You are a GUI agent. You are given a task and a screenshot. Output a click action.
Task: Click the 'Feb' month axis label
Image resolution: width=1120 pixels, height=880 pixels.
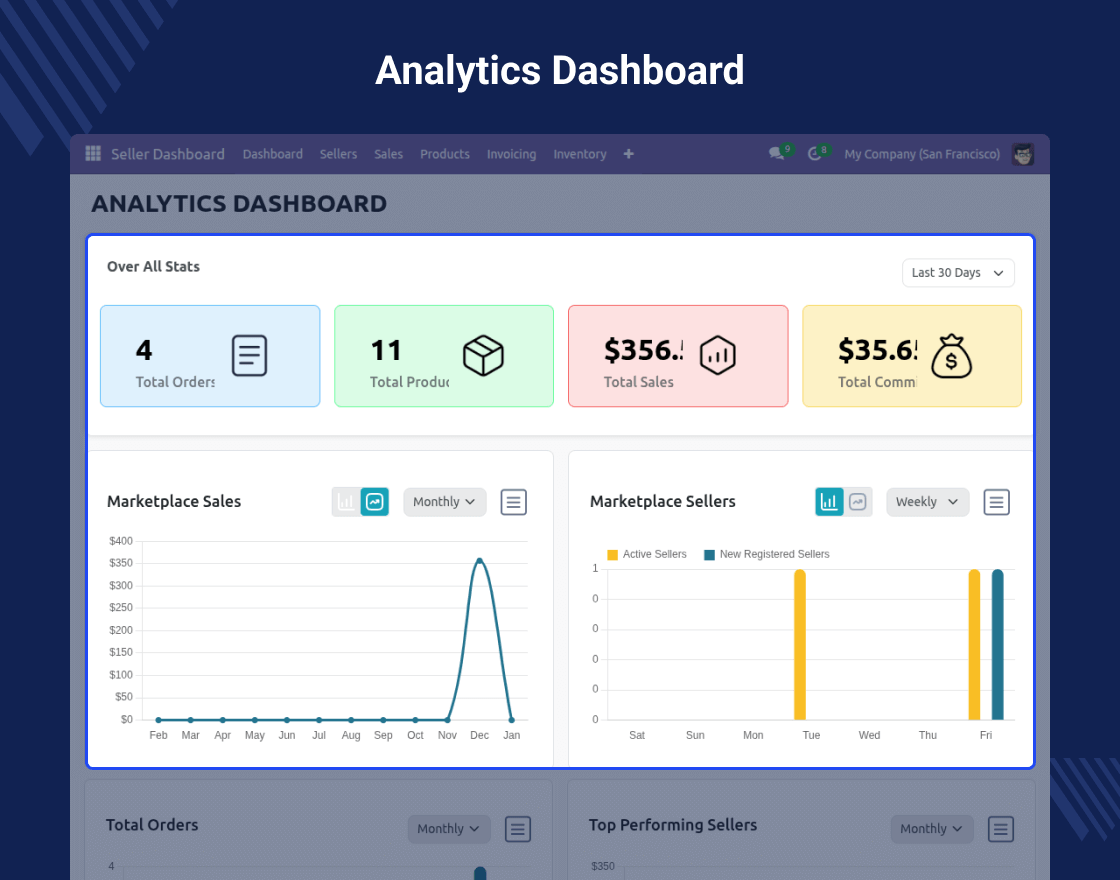pos(159,735)
